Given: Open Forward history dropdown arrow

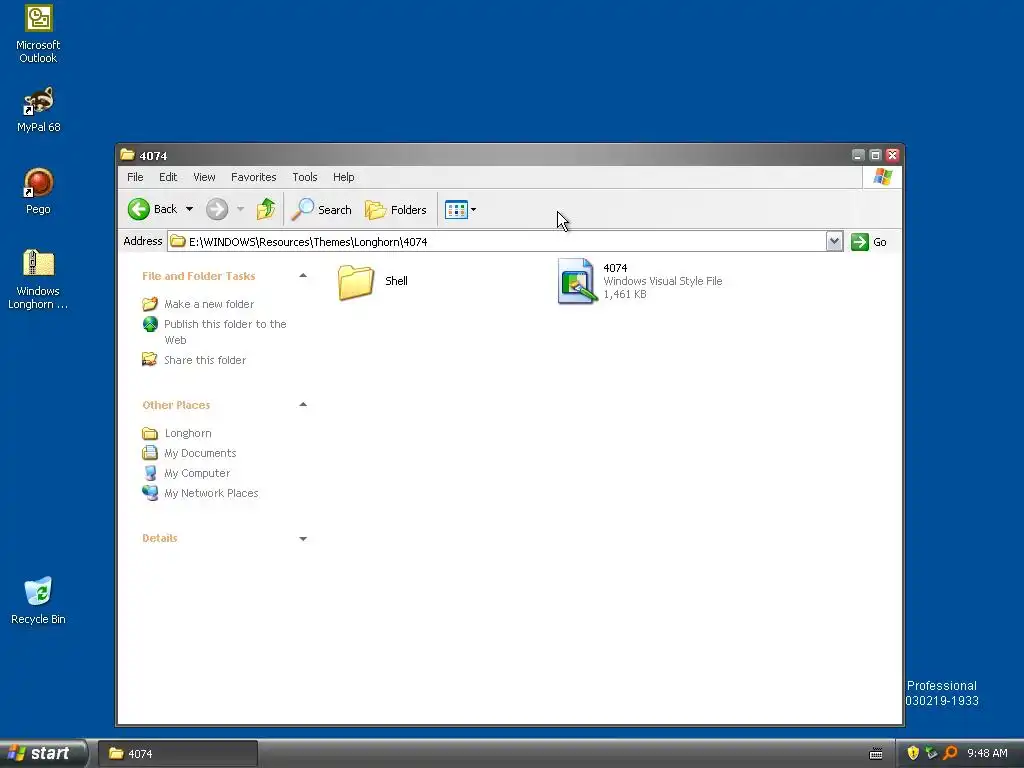Looking at the screenshot, I should coord(240,209).
